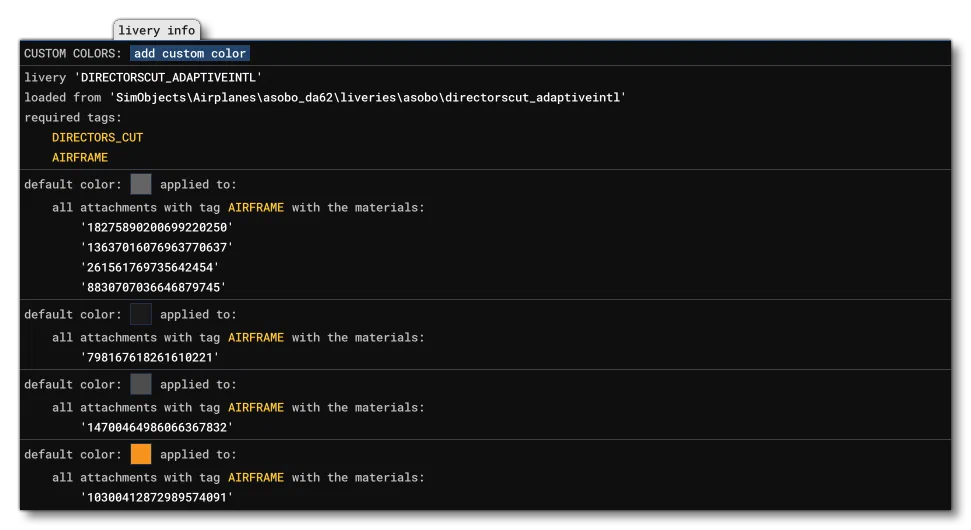The image size is (971, 530).
Task: Click livery name 'DIRECTORSCUT_ADAPTIVEINTL'
Action: click(168, 77)
